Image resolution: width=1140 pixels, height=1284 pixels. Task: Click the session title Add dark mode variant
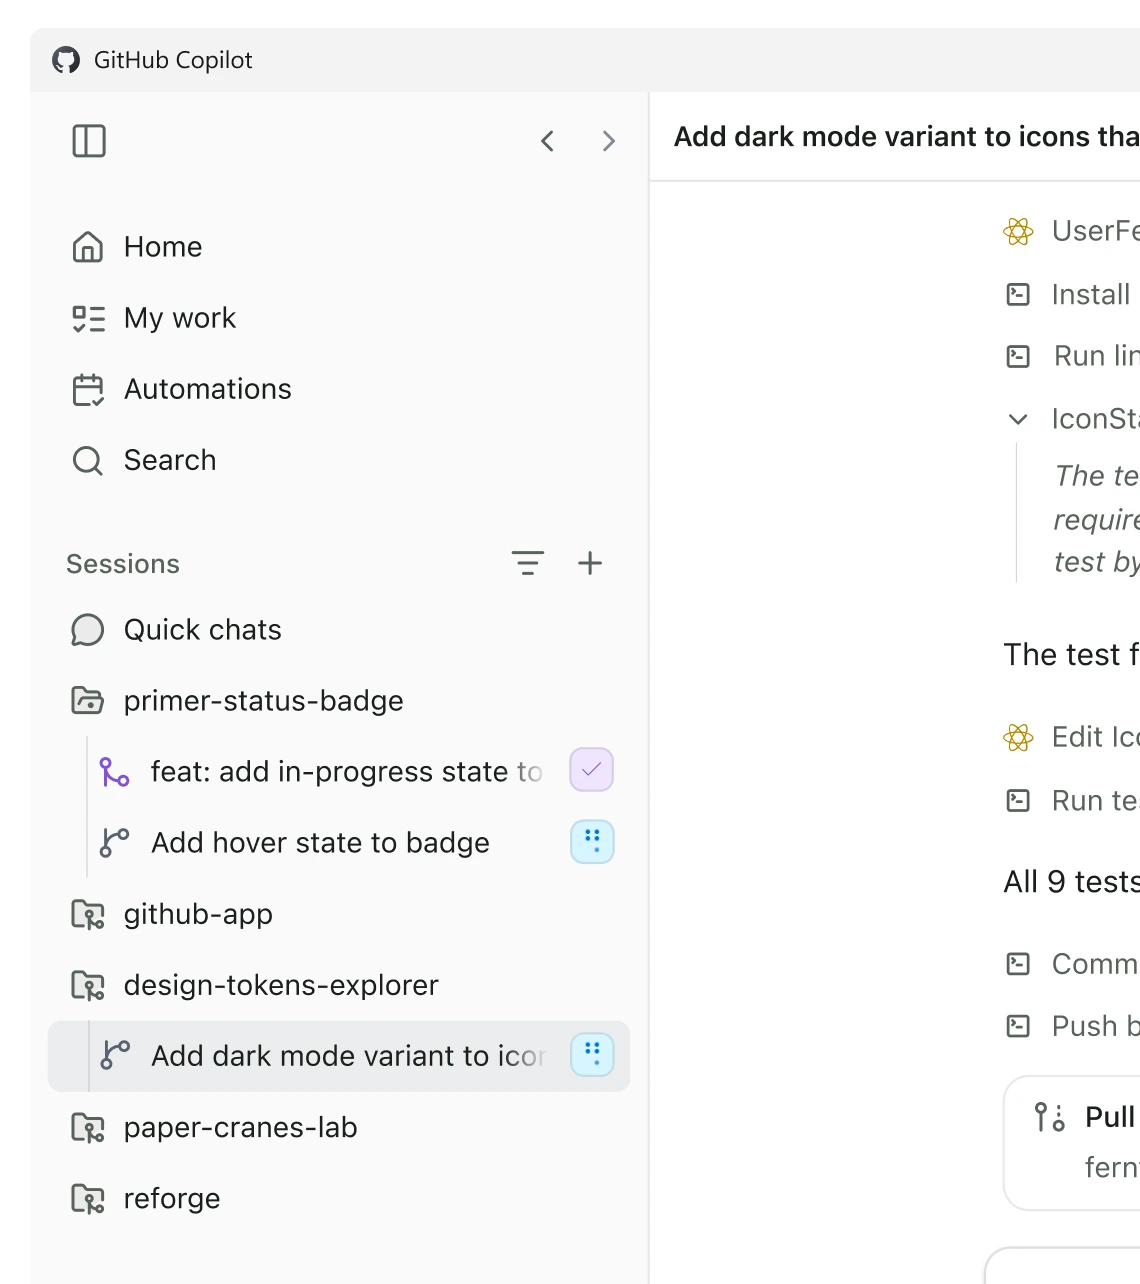[x=906, y=137]
